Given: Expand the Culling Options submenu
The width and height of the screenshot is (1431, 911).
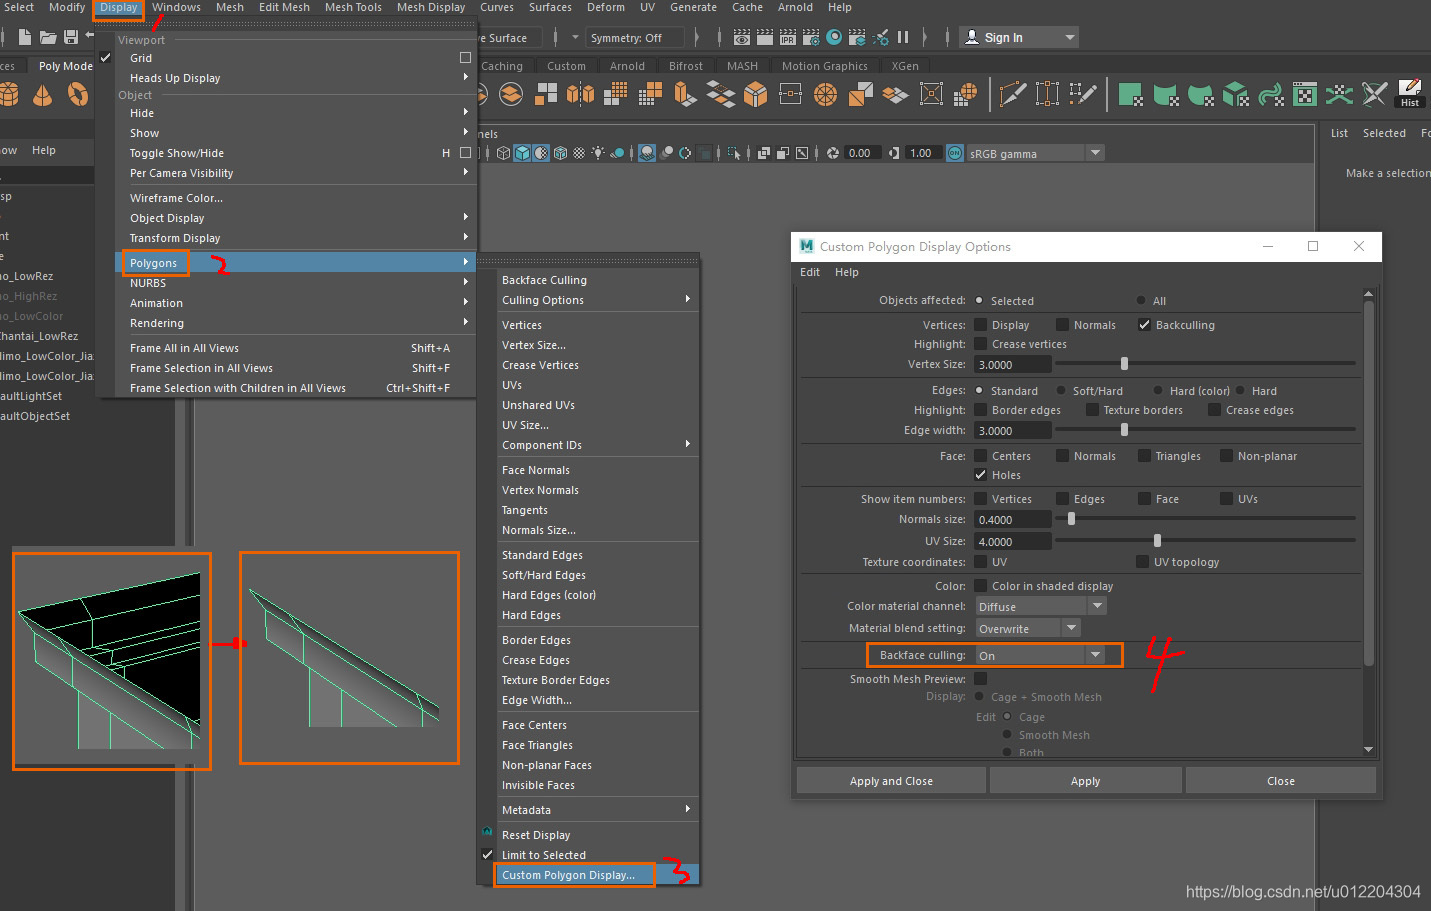Looking at the screenshot, I should pos(596,300).
